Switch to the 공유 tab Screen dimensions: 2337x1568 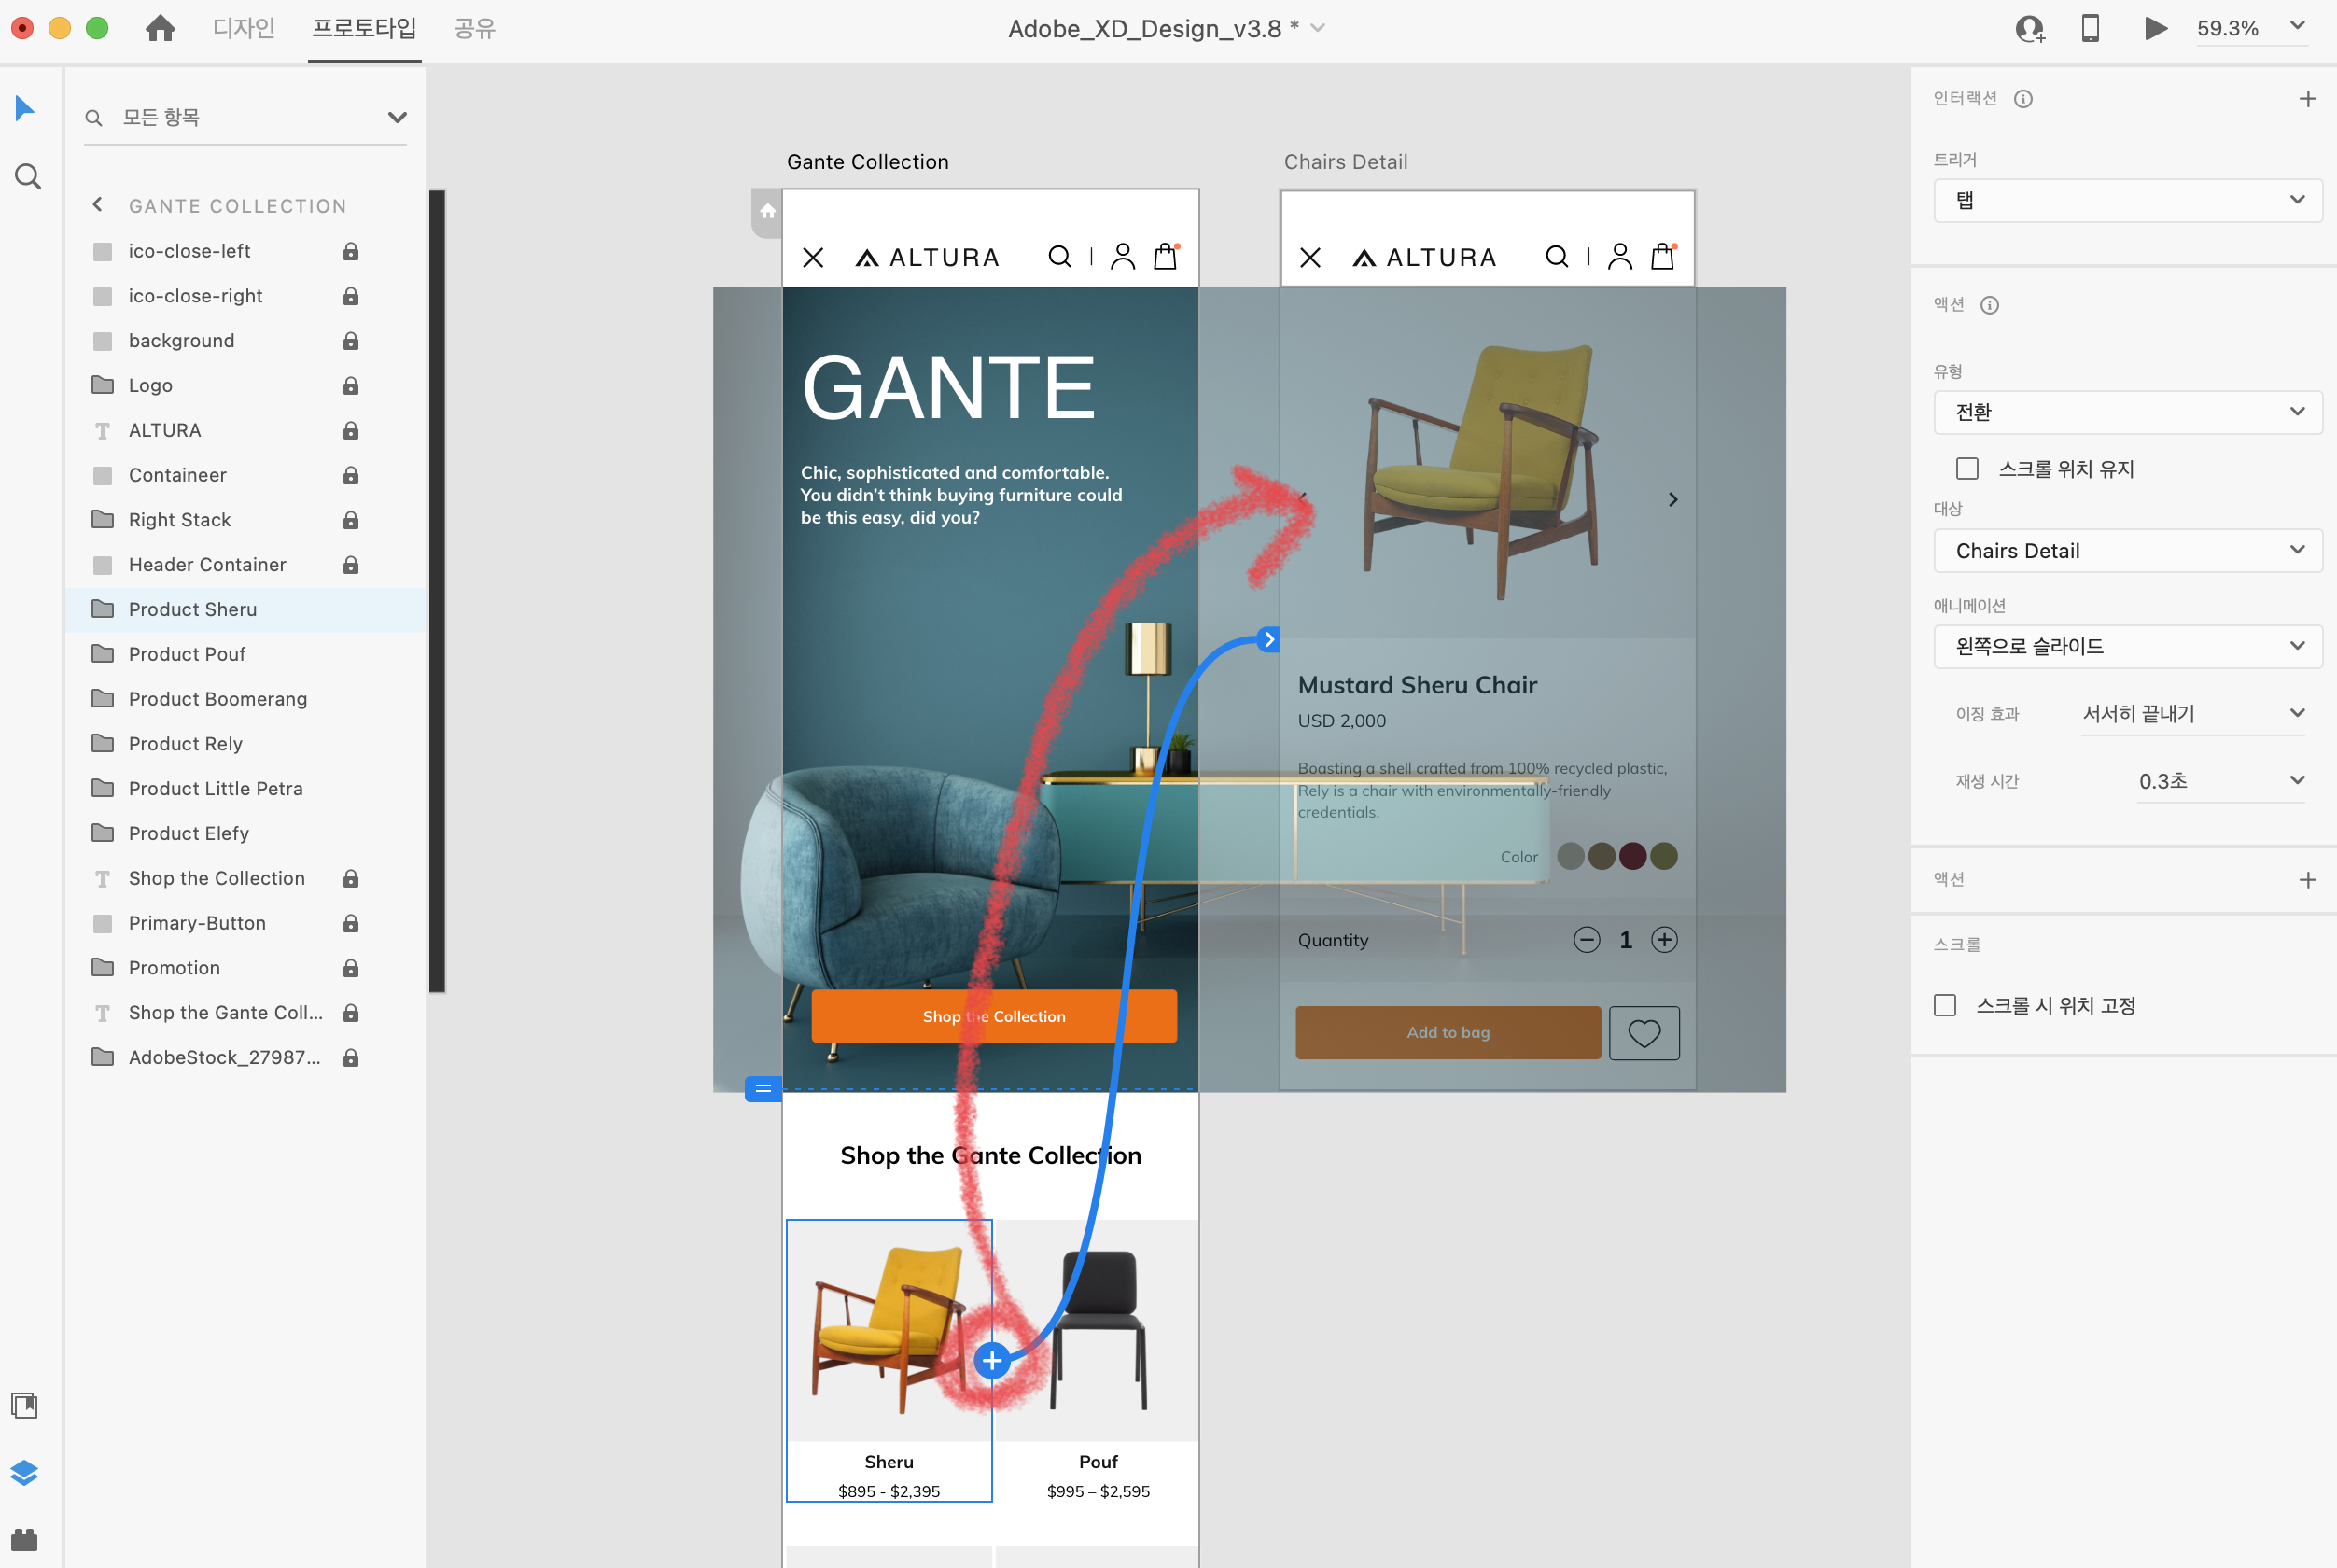pos(474,28)
